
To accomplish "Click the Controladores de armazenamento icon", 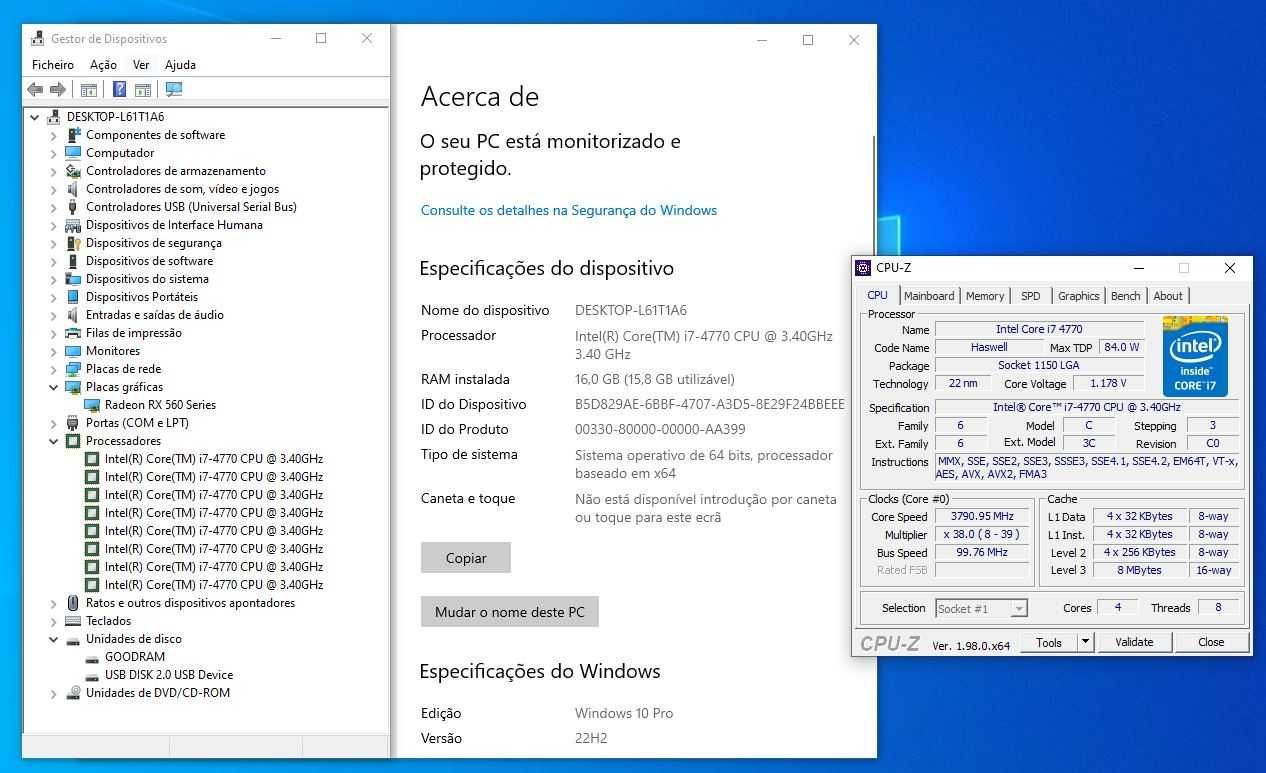I will pyautogui.click(x=73, y=171).
